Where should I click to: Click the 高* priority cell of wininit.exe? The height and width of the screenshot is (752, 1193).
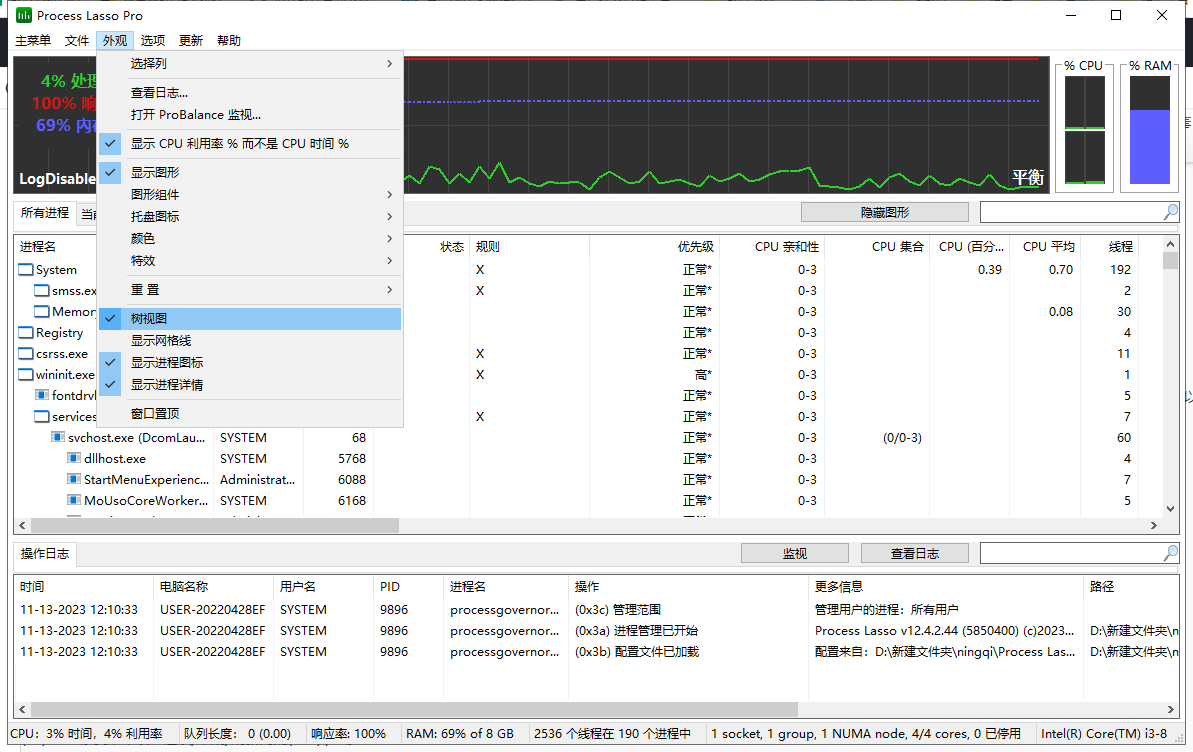[703, 374]
